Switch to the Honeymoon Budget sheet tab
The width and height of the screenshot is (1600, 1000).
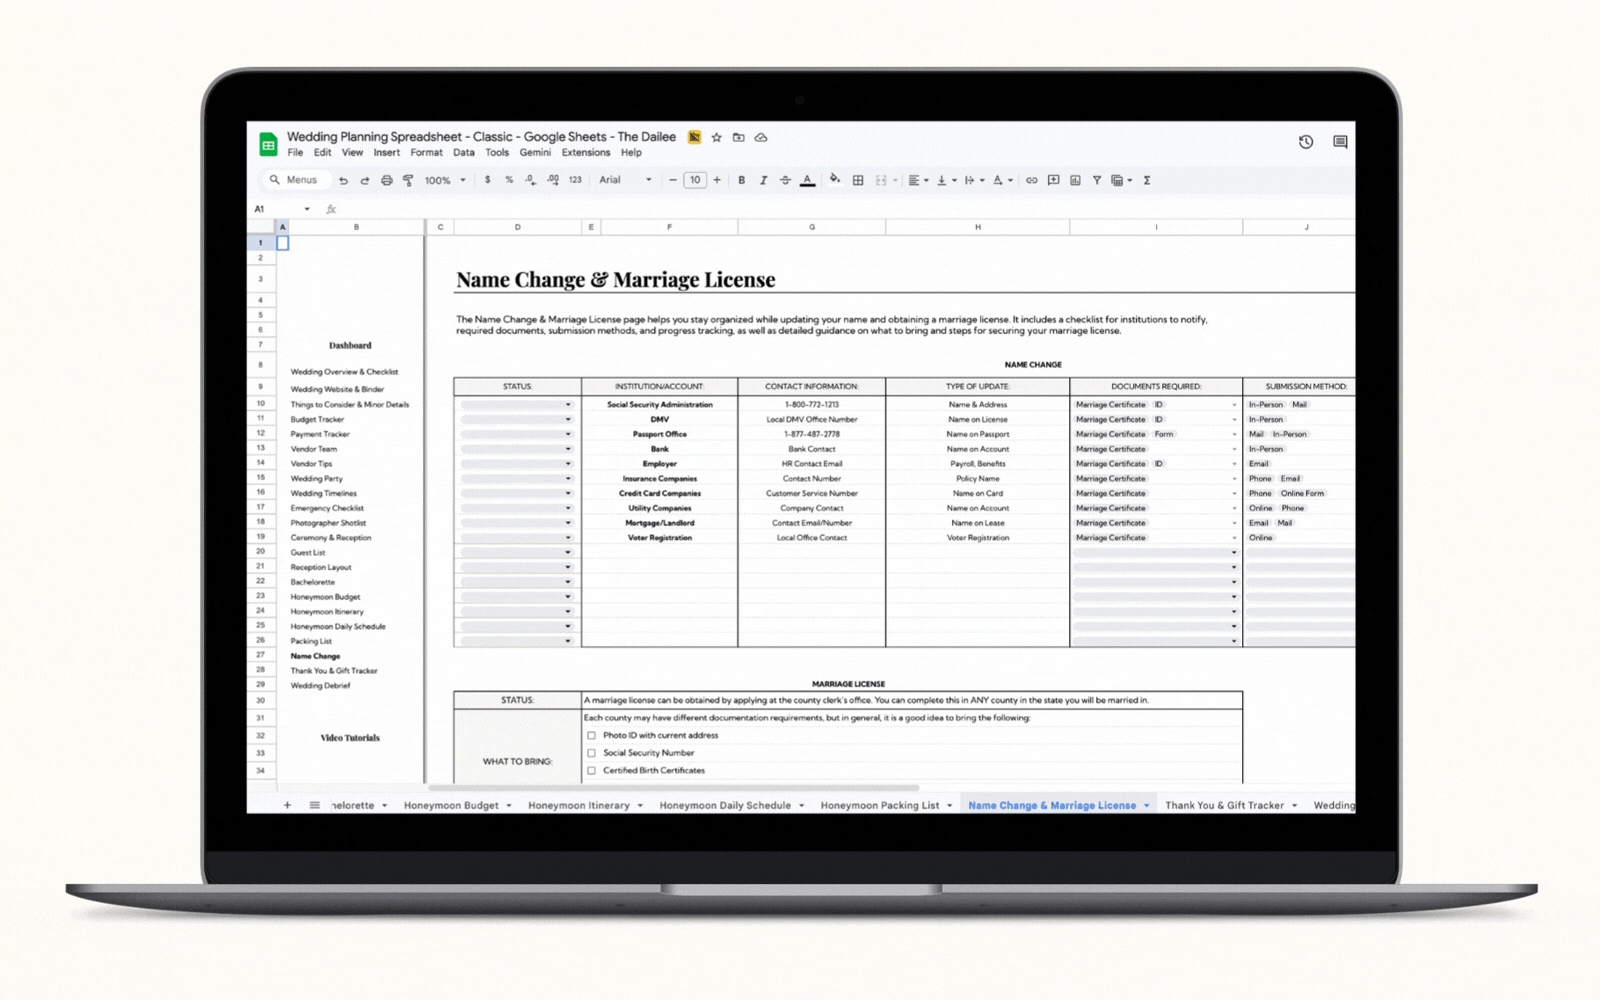click(x=451, y=806)
